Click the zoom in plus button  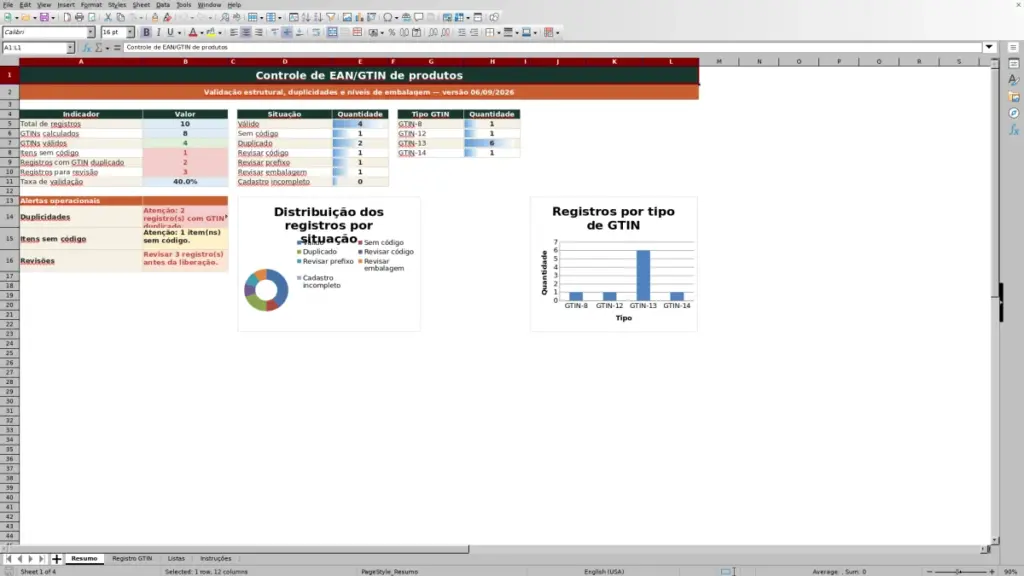991,571
